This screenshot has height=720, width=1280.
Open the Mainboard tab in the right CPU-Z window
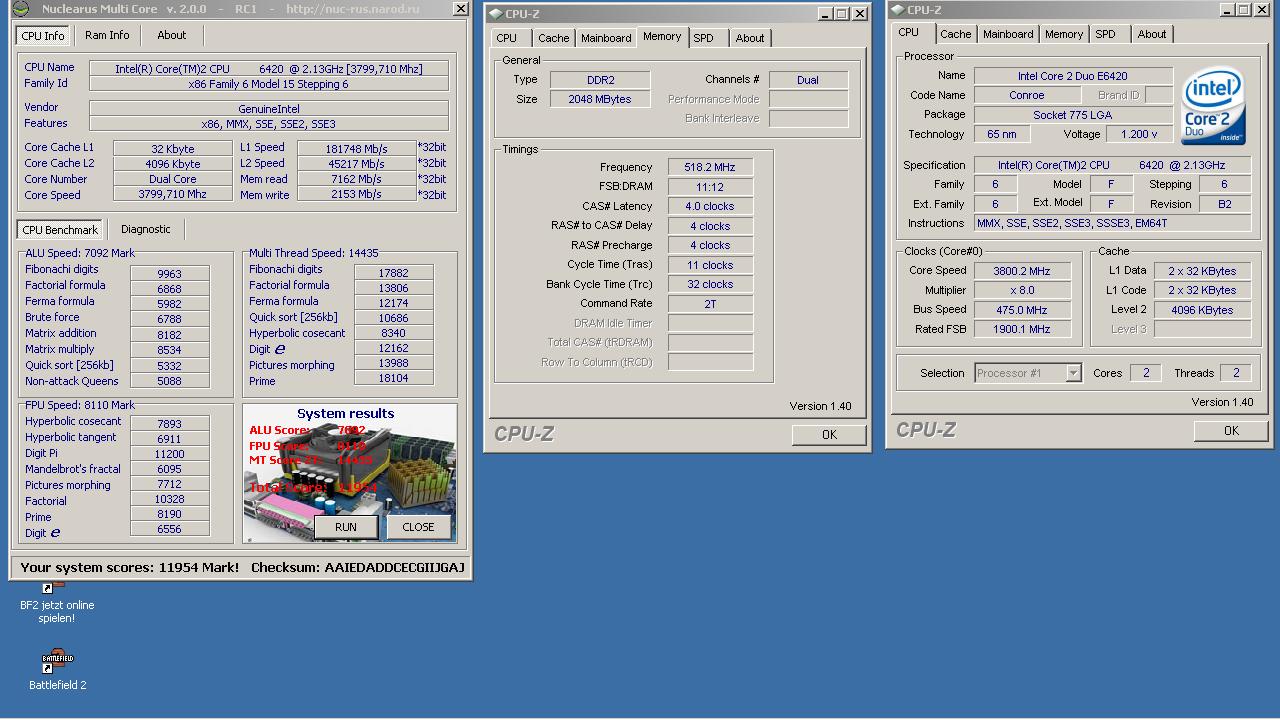tap(1008, 34)
